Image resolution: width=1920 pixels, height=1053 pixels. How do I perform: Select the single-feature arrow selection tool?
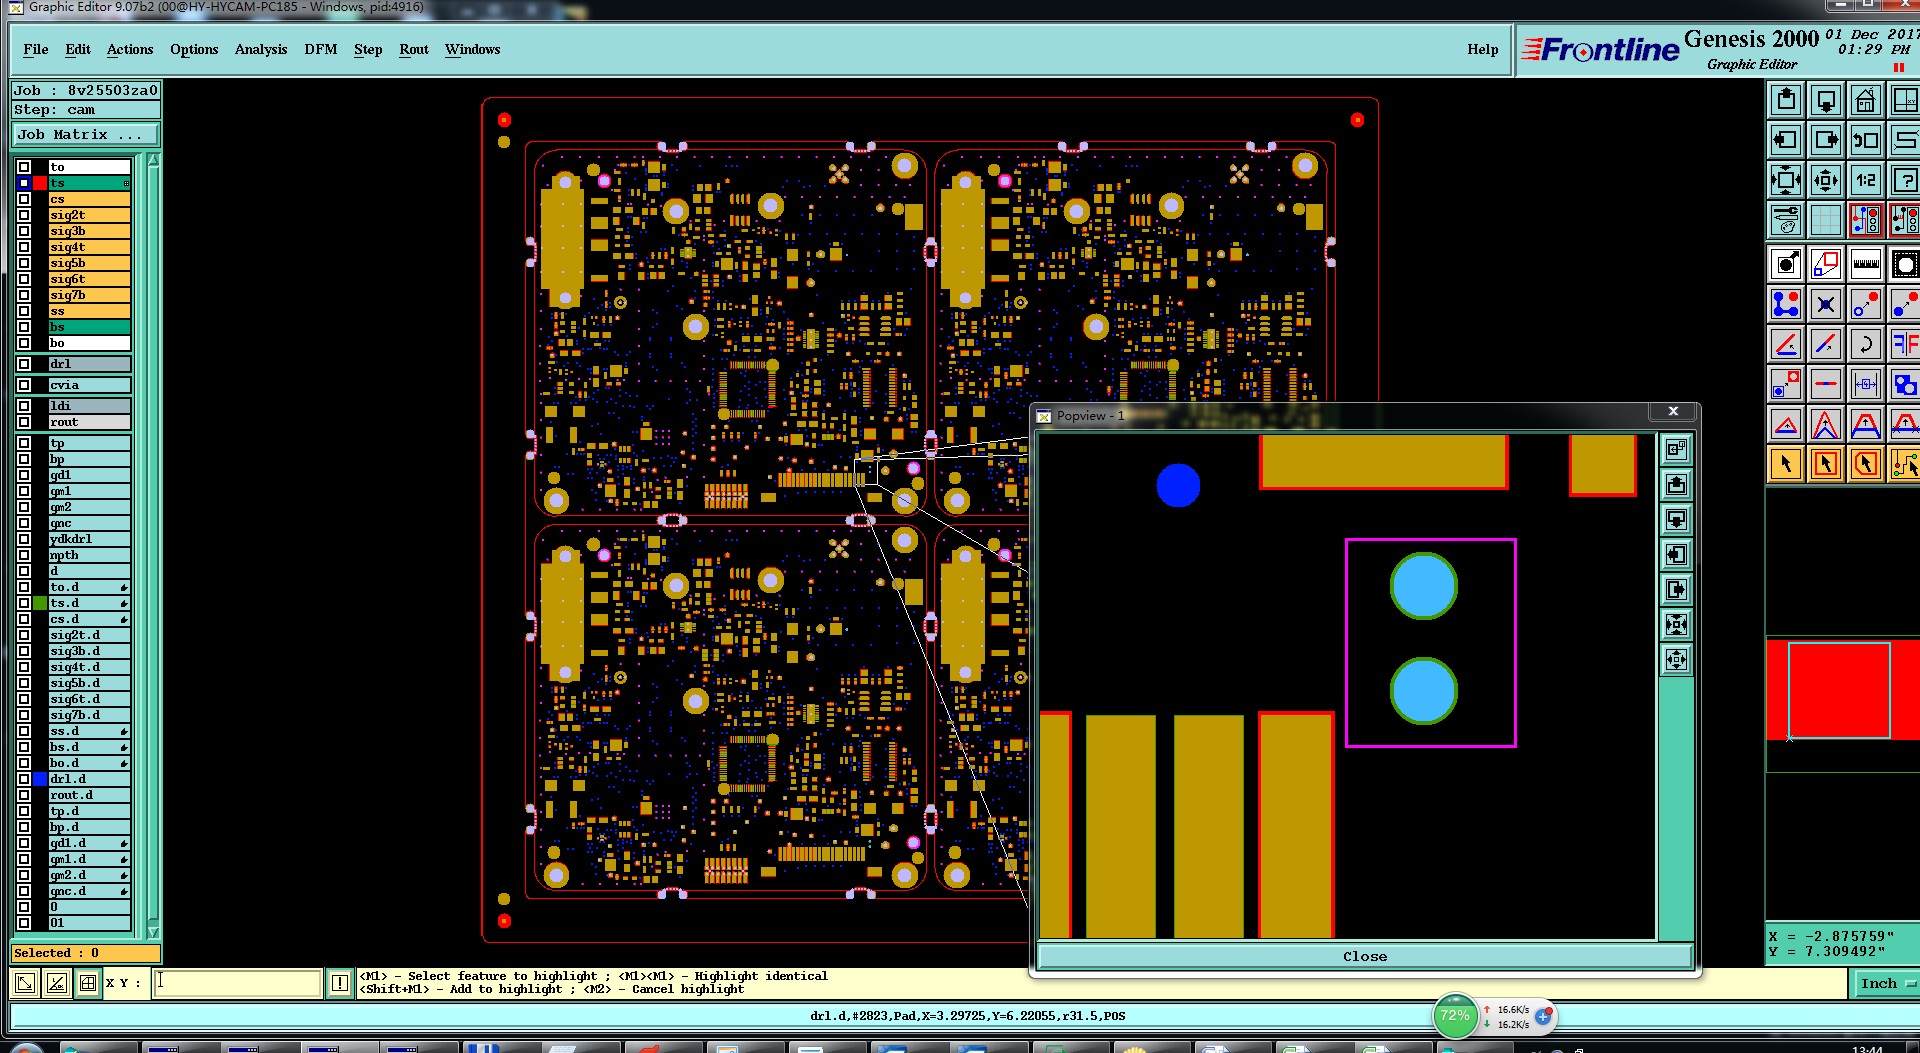[1785, 464]
